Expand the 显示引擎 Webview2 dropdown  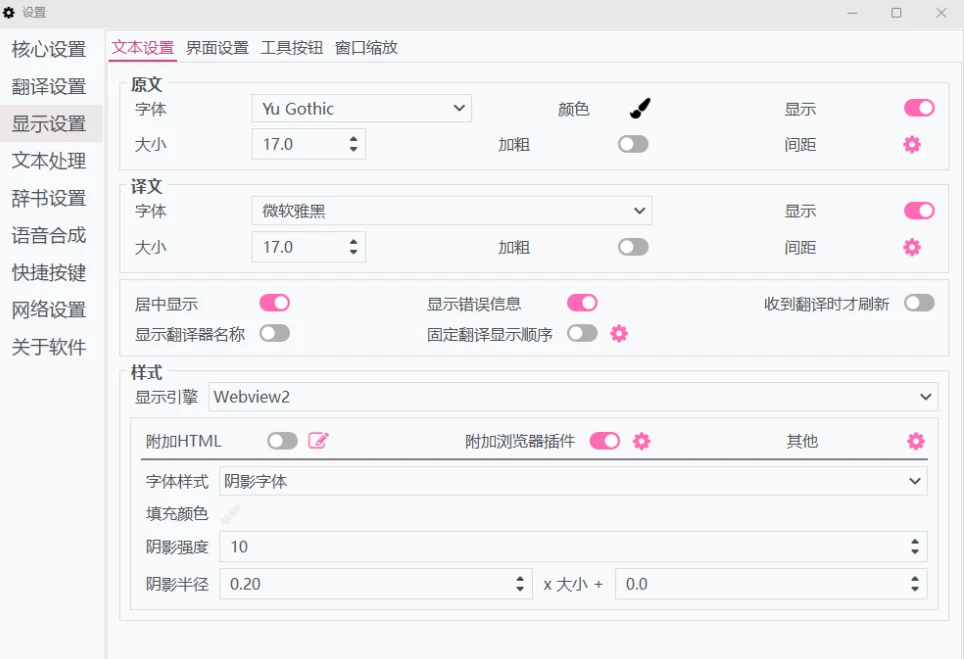pyautogui.click(x=573, y=397)
